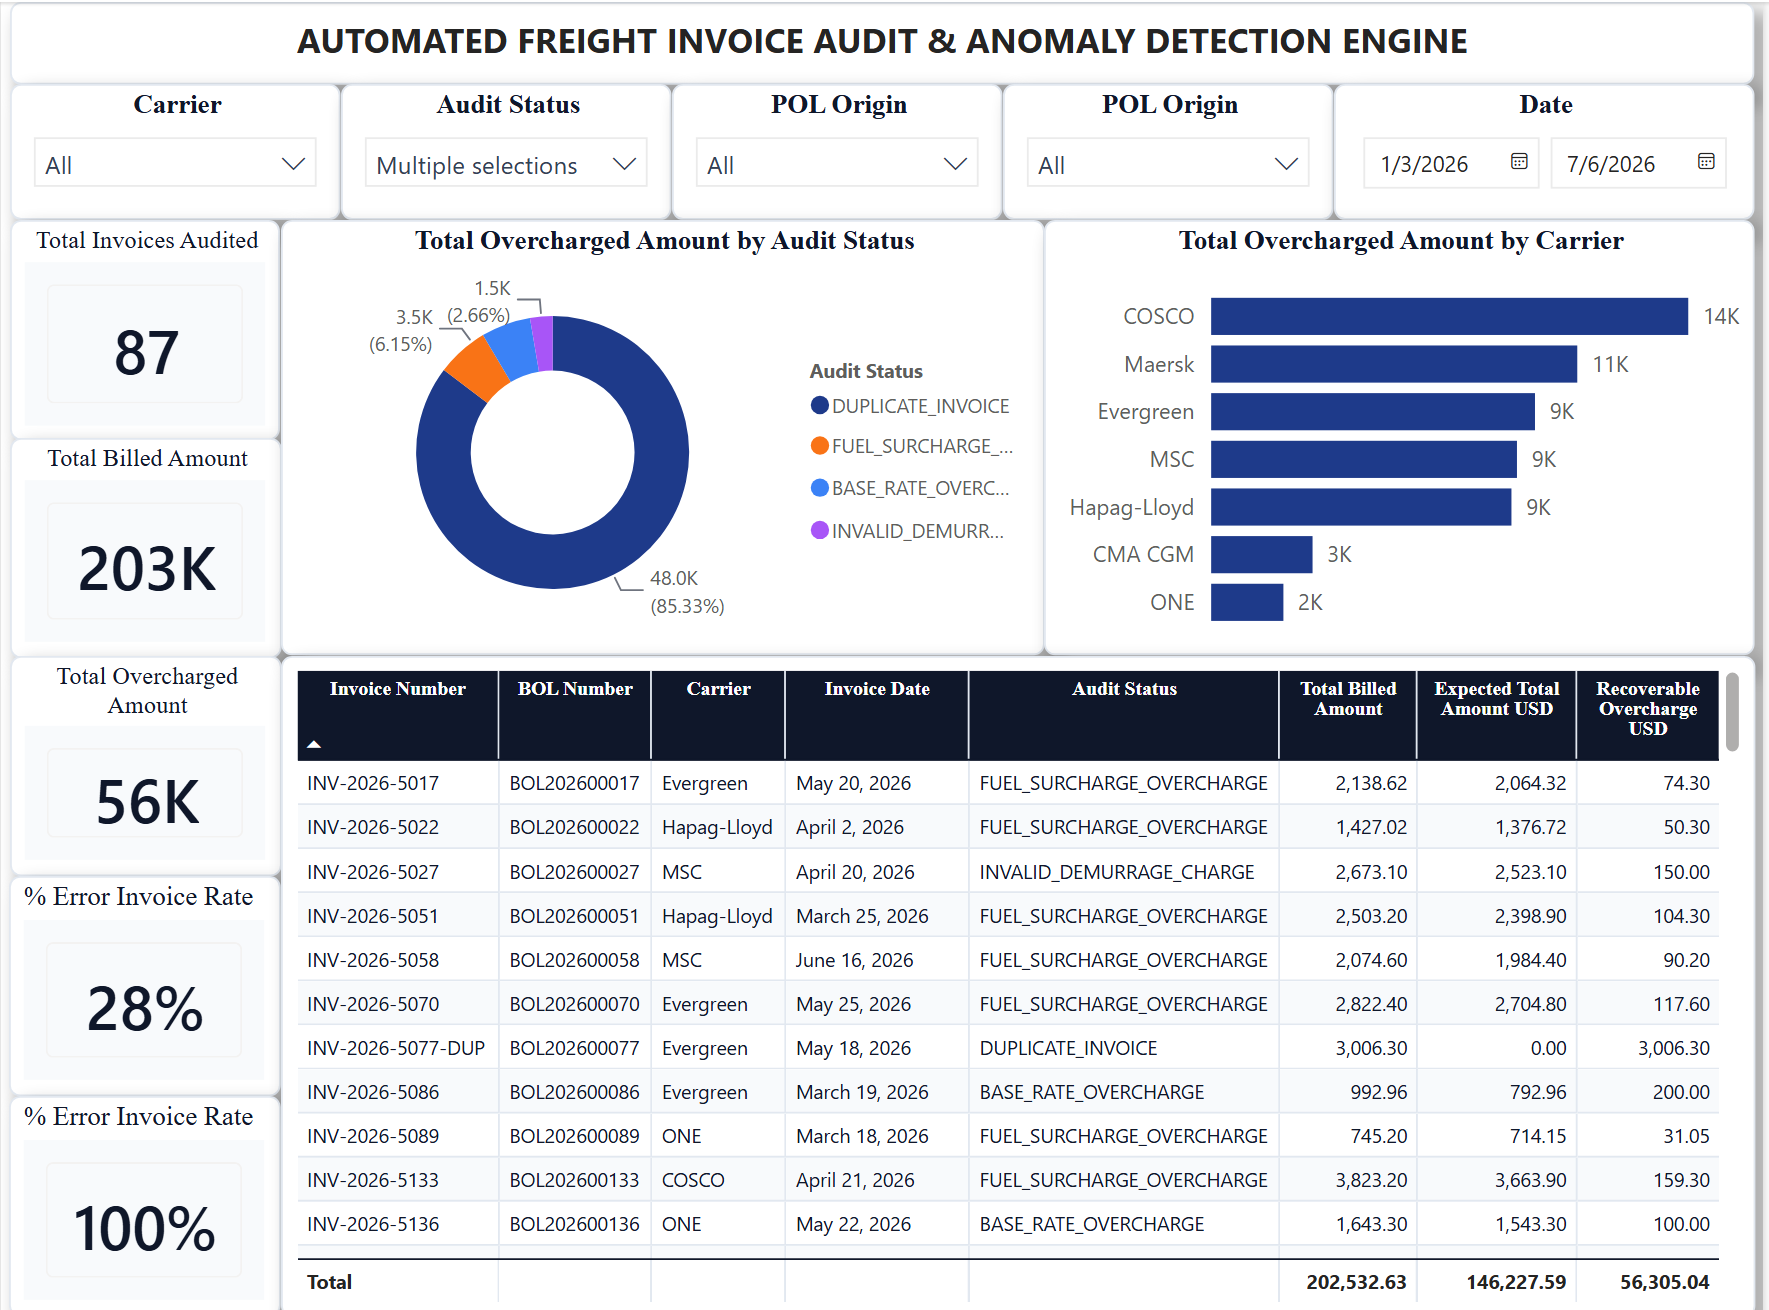Viewport: 1769px width, 1310px height.
Task: Select invoice cell INV-2026-5077-DUP
Action: [x=396, y=1048]
